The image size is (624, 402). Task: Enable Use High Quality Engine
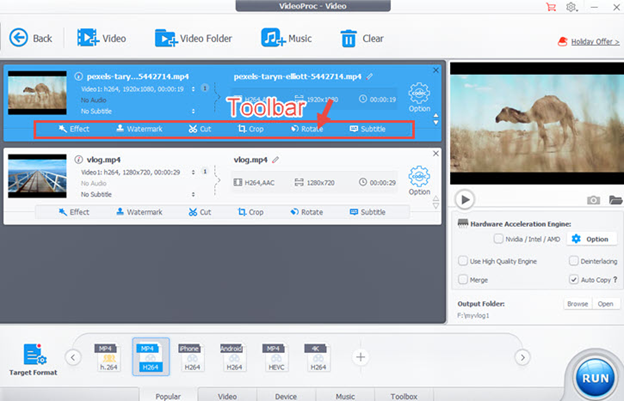[x=462, y=261]
